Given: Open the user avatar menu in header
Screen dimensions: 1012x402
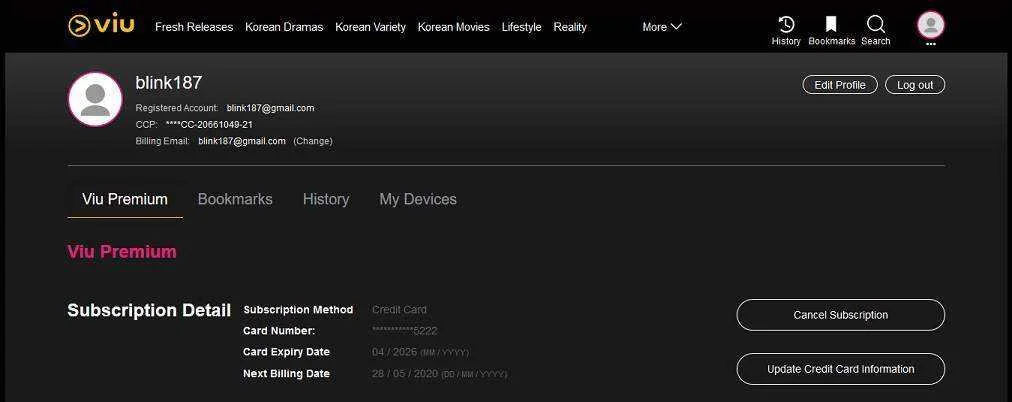Looking at the screenshot, I should coord(931,25).
